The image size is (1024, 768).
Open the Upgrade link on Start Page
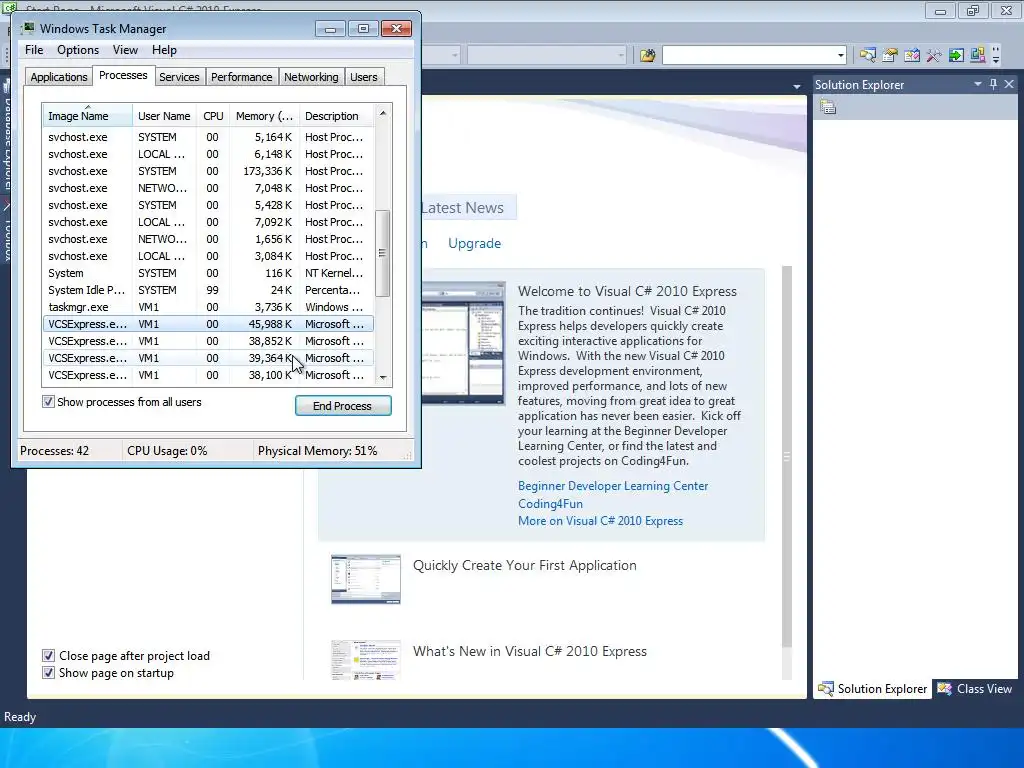click(x=474, y=244)
